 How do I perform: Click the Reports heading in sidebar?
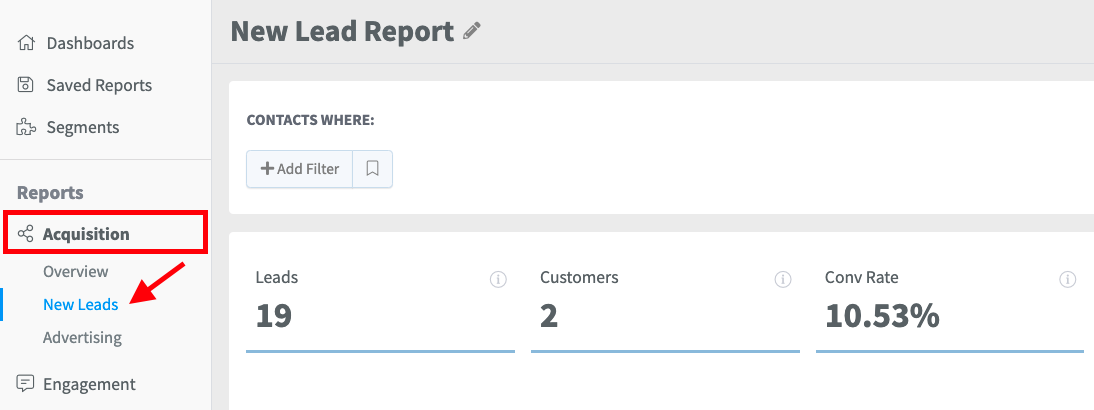[x=50, y=192]
